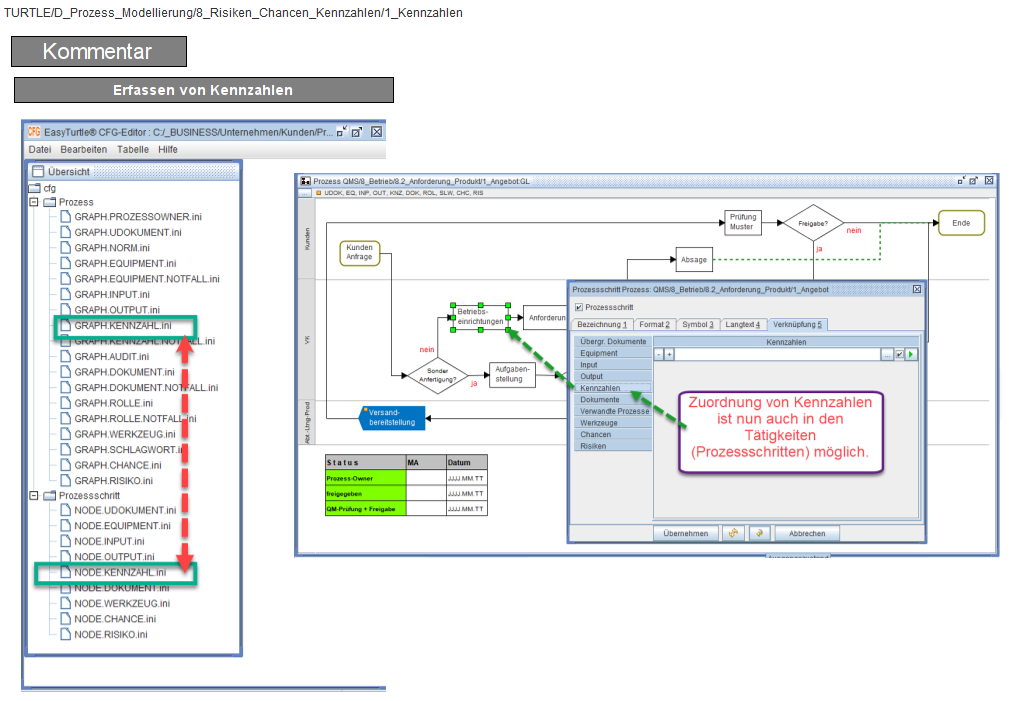Select Equipment in link list

click(613, 353)
